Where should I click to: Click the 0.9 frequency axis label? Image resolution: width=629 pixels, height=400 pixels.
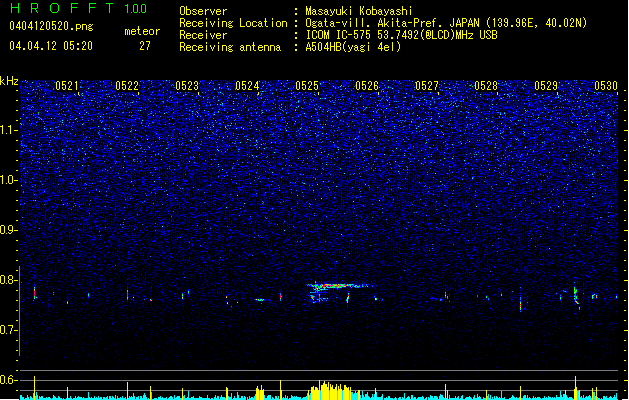tap(9, 230)
